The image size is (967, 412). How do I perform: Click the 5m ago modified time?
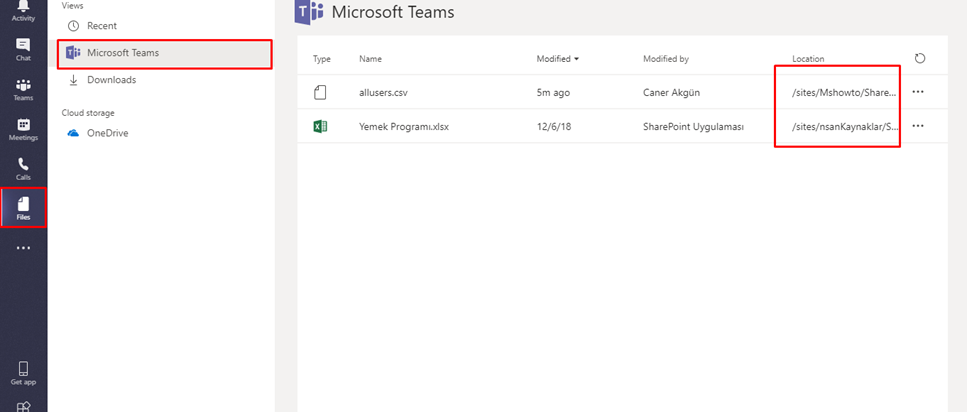[553, 93]
